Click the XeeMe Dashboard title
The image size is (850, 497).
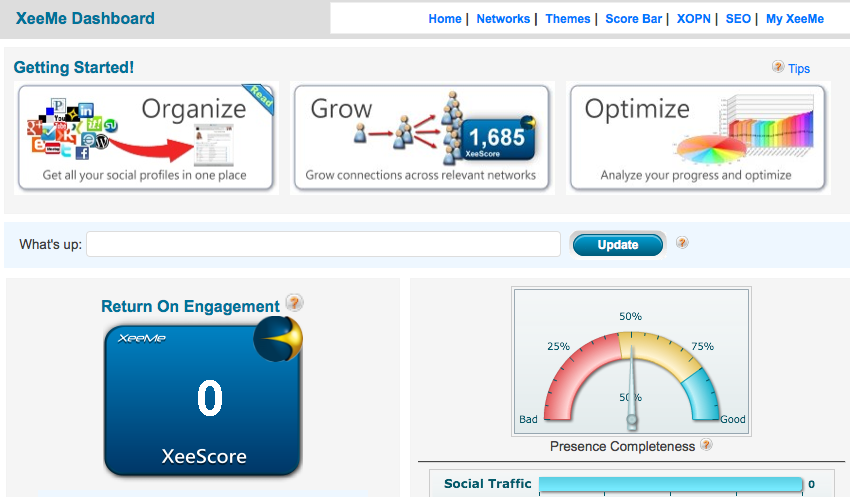85,18
